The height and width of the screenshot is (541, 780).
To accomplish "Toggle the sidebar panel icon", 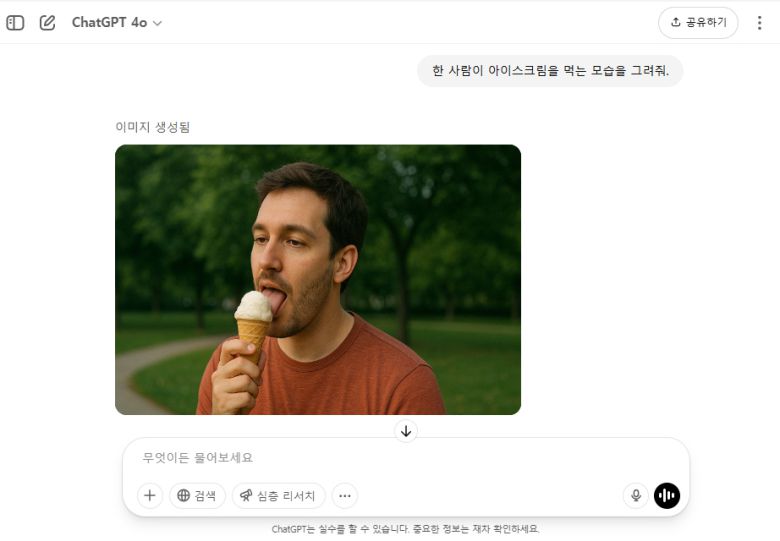I will tap(15, 22).
